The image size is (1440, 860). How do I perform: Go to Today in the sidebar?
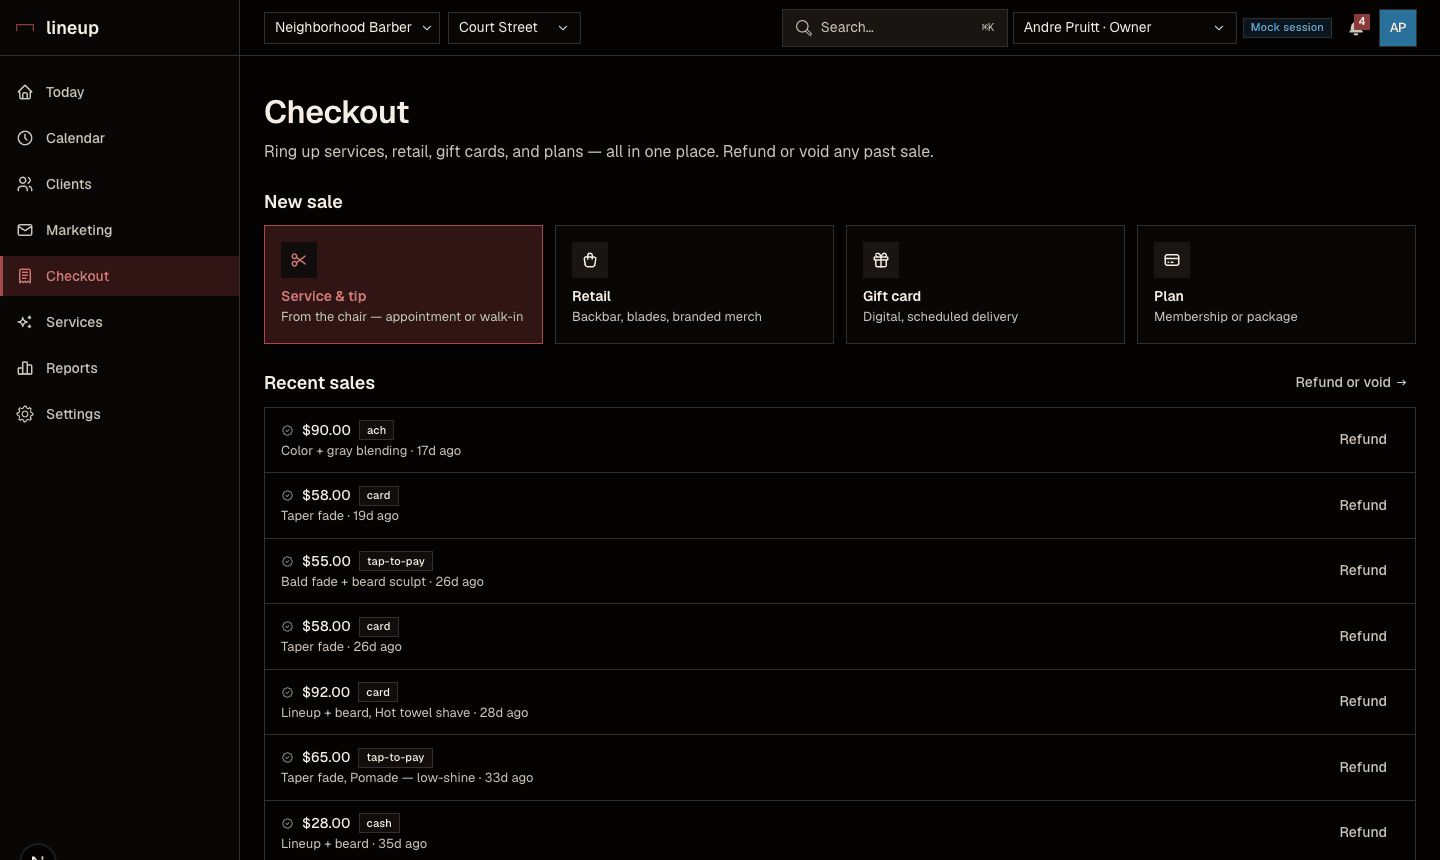point(120,92)
